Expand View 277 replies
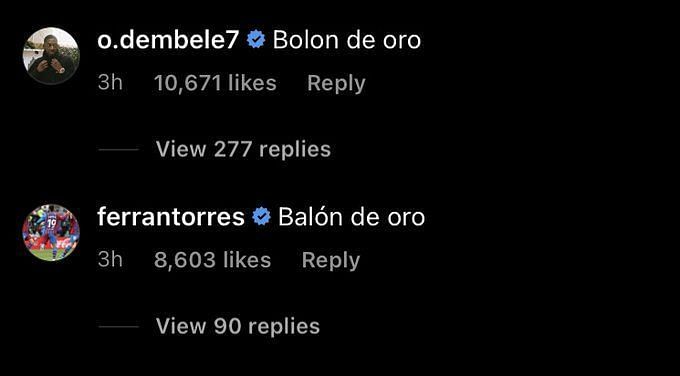 point(243,149)
